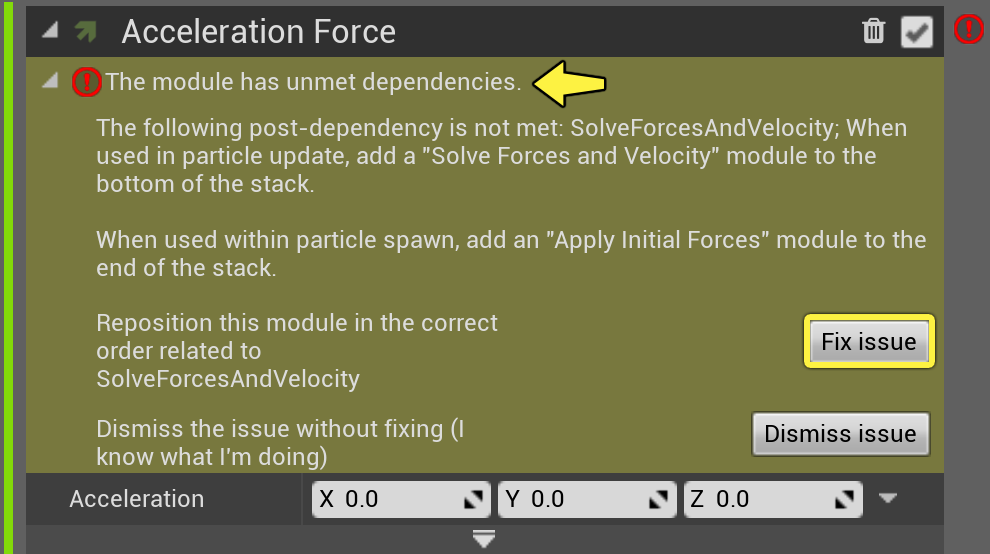The image size is (990, 554).
Task: Click the red warning icon next to unmet dependencies
Action: pyautogui.click(x=86, y=82)
